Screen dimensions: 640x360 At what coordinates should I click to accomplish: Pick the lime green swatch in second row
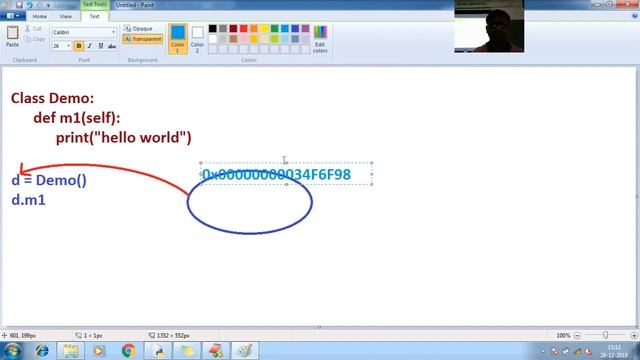click(275, 39)
